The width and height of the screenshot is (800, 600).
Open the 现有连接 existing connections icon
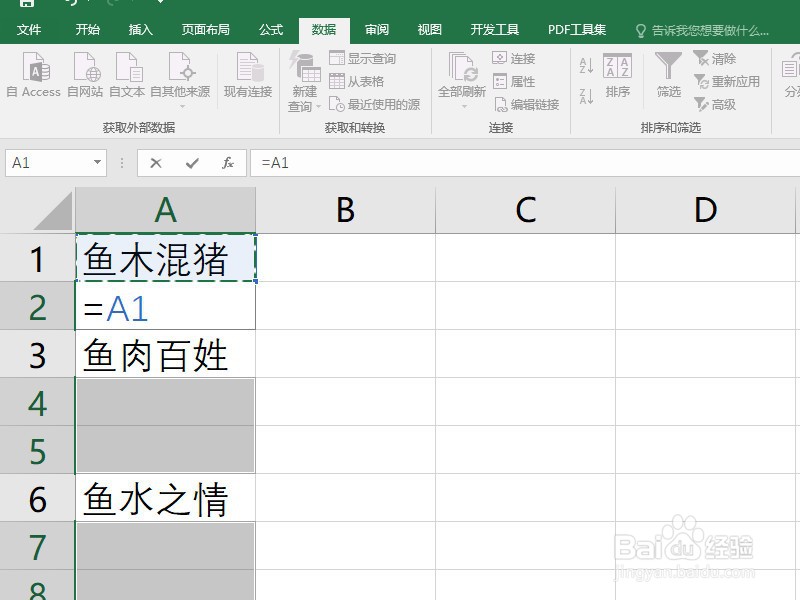(248, 76)
